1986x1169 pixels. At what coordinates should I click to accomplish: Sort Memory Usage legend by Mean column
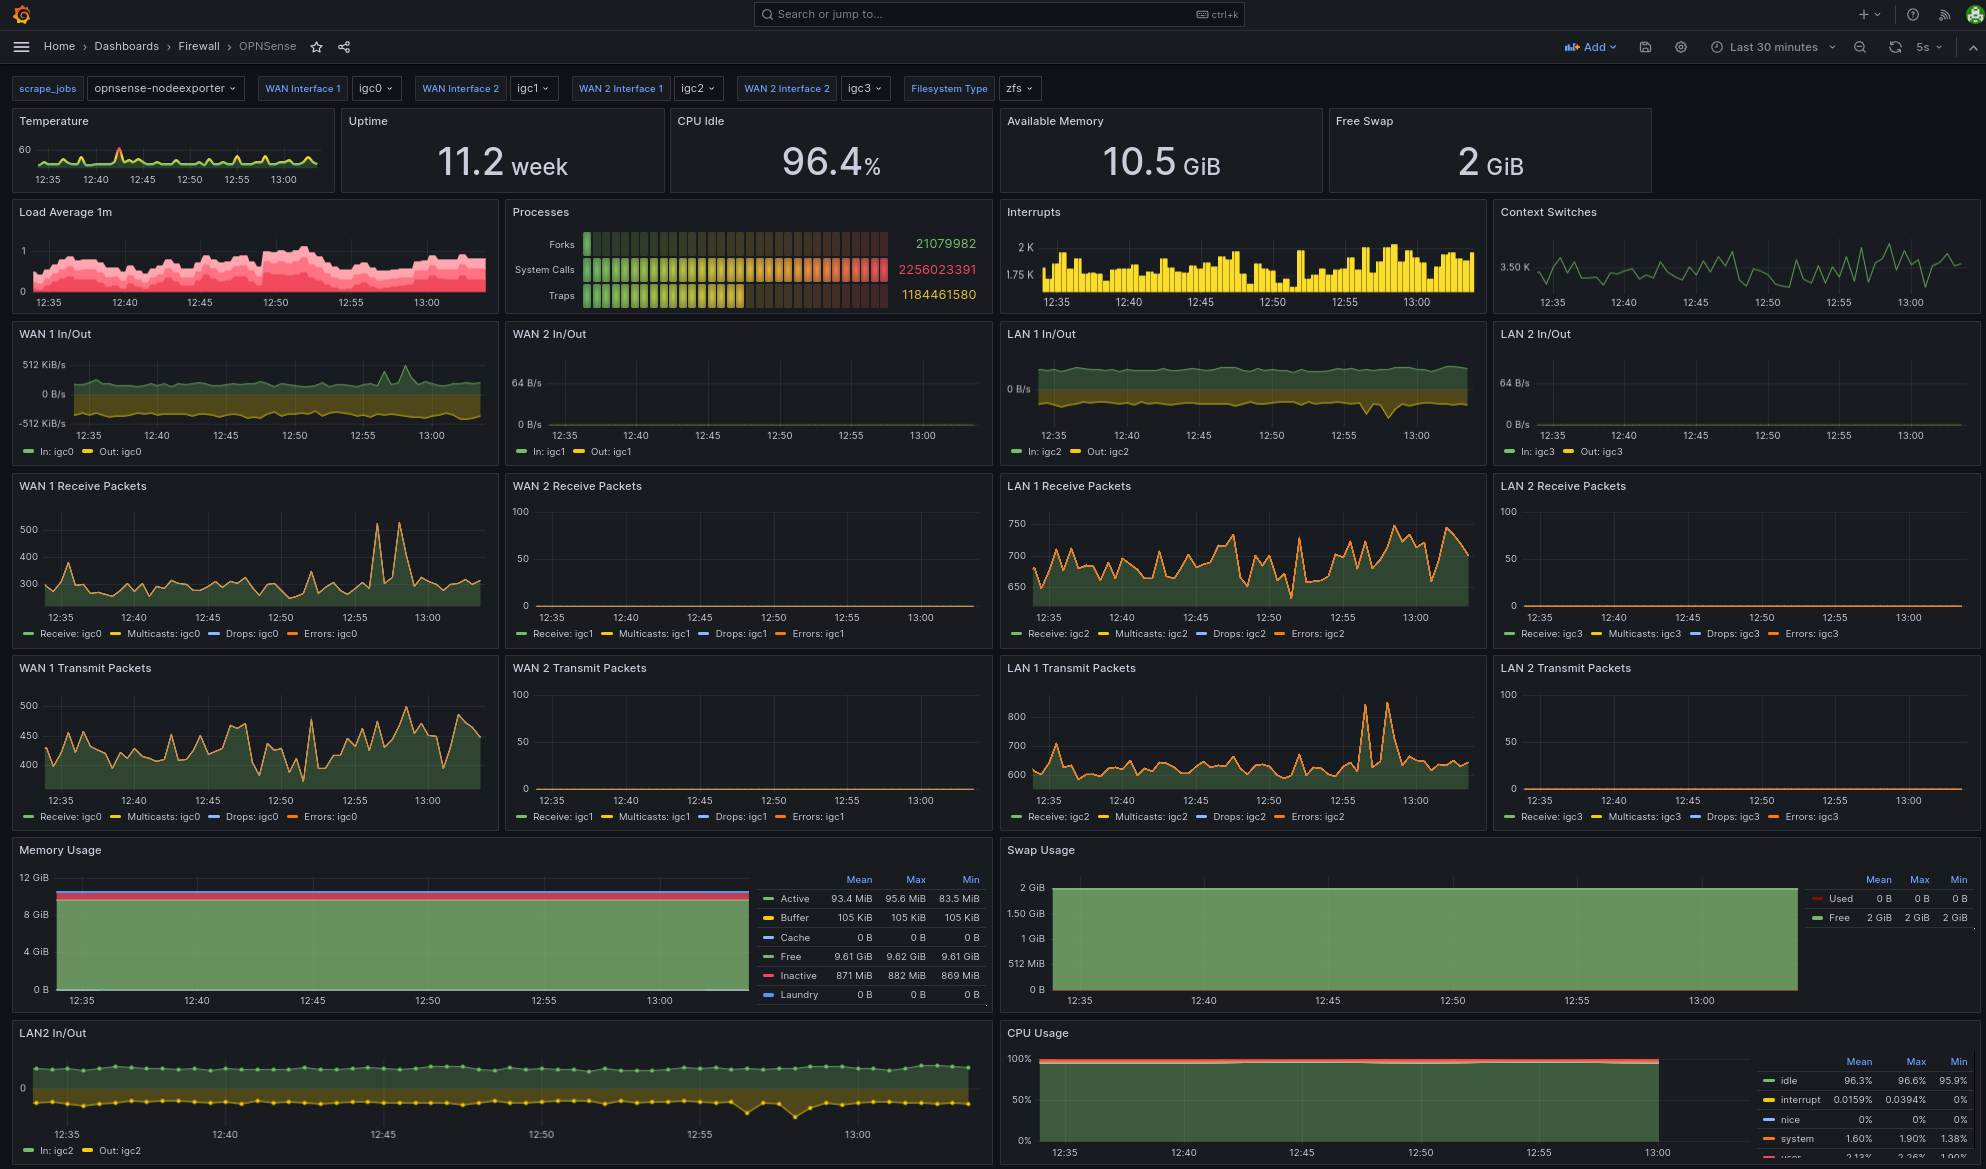[859, 880]
